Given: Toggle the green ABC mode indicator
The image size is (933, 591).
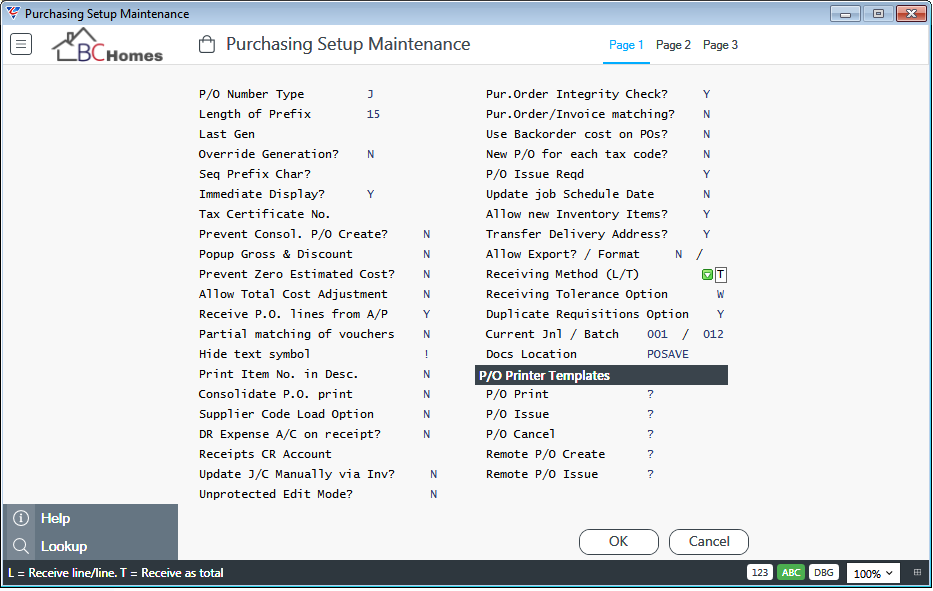Looking at the screenshot, I should click(x=791, y=573).
